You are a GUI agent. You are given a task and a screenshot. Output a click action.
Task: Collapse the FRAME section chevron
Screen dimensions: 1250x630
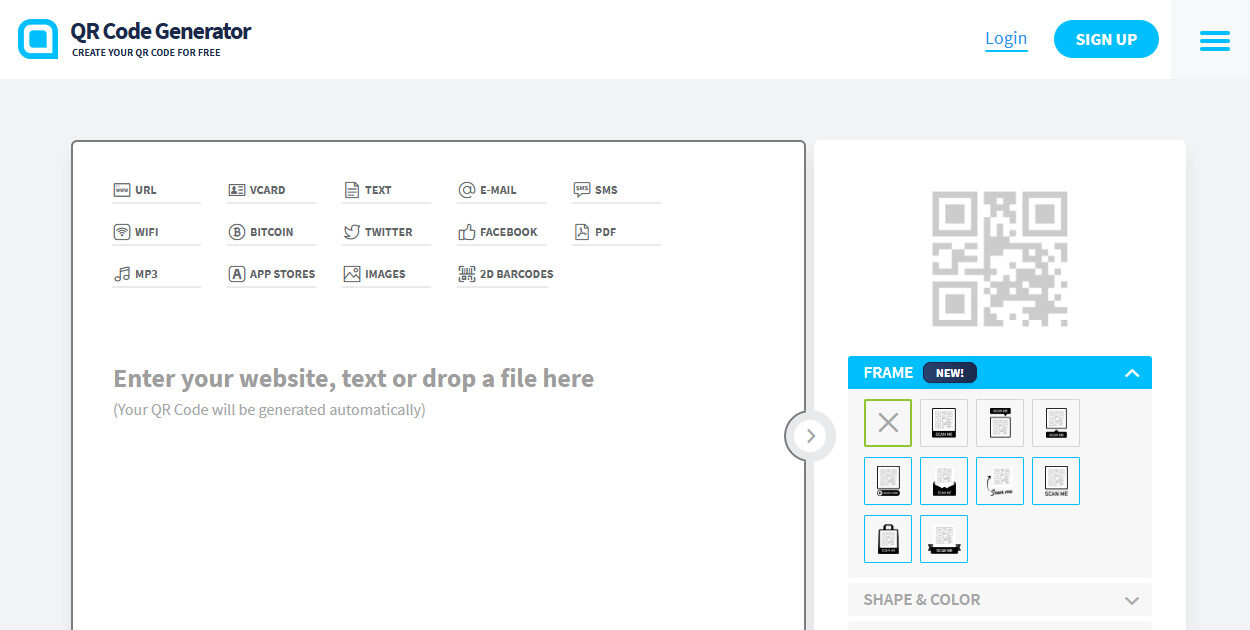(1132, 373)
